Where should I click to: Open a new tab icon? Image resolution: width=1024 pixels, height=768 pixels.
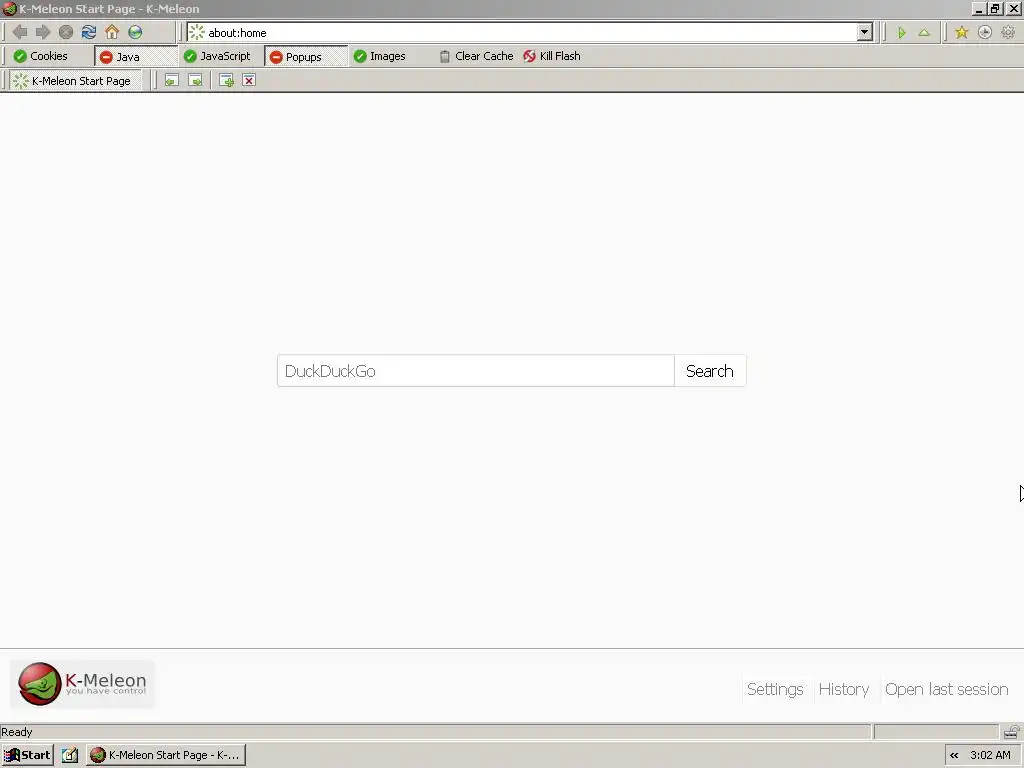pyautogui.click(x=226, y=80)
